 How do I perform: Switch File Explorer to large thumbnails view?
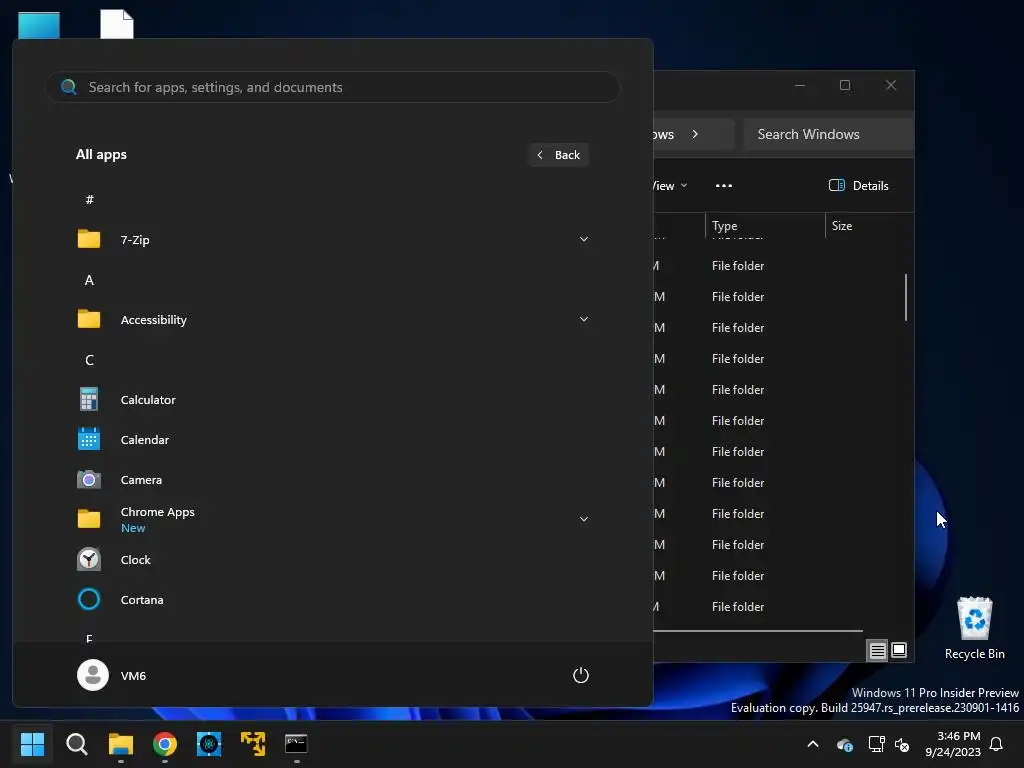point(899,650)
